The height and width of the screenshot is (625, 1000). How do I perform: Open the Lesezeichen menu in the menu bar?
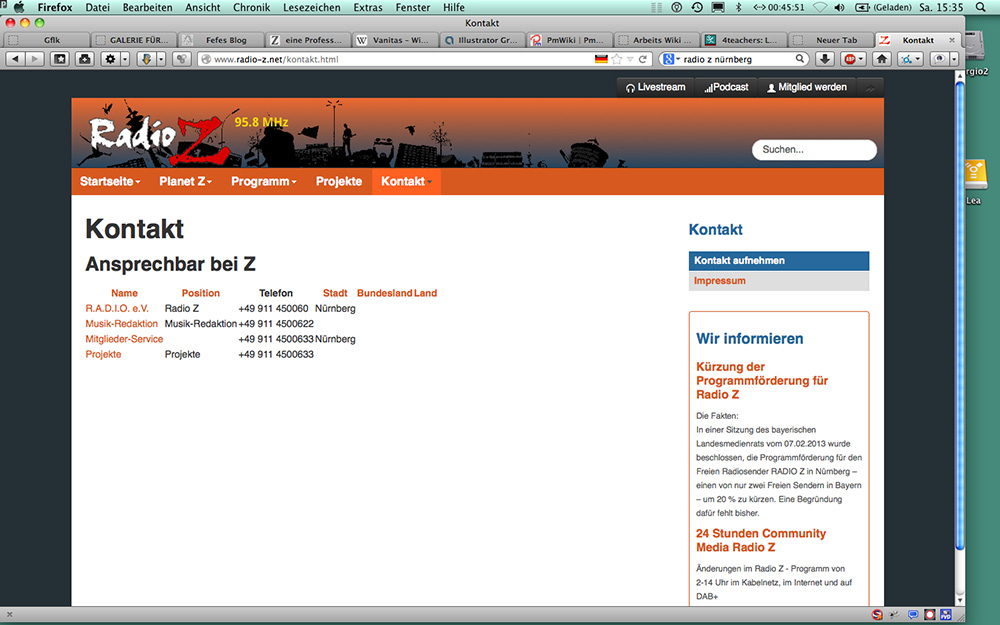point(312,7)
